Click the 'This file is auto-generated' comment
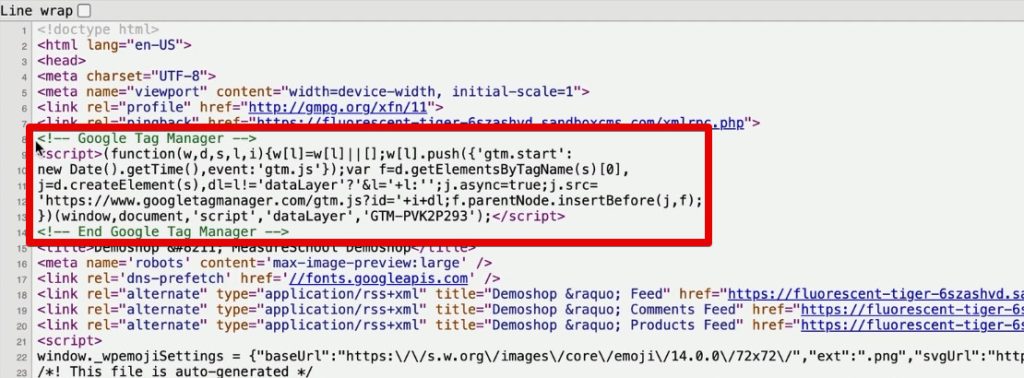Viewport: 1024px width, 378px height. coord(175,371)
